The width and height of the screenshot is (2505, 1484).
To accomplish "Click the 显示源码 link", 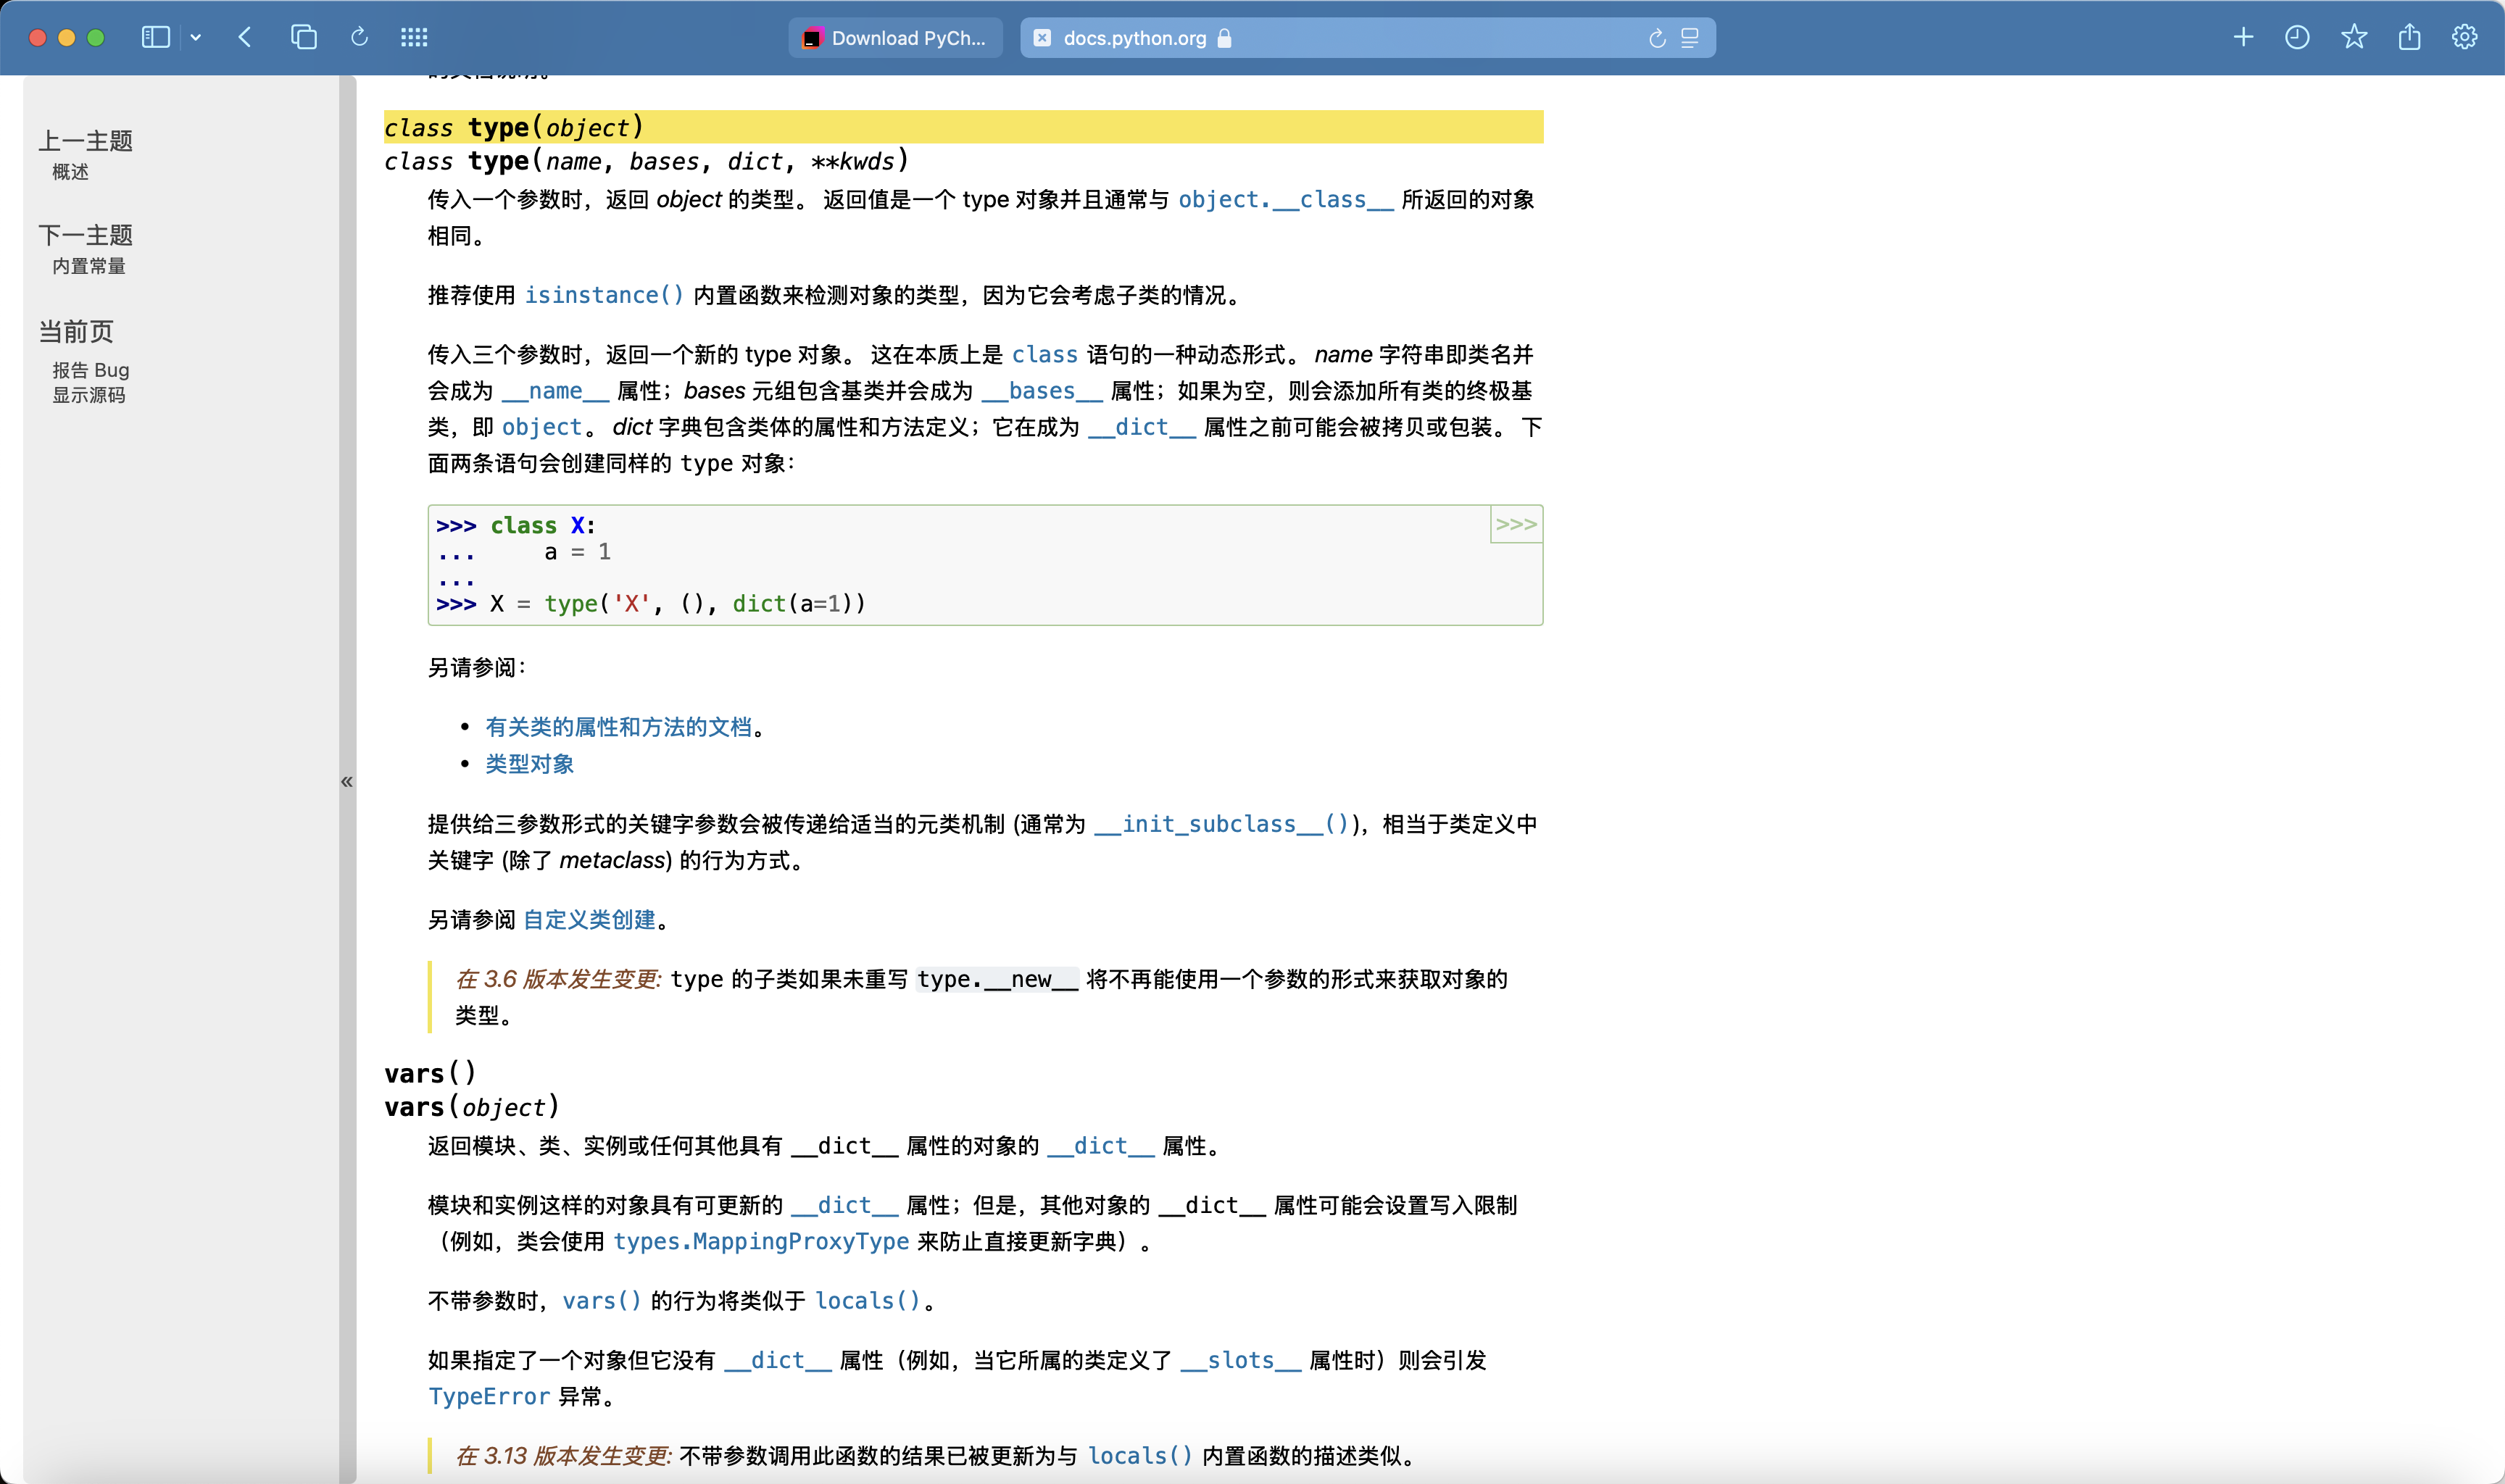I will (x=89, y=395).
